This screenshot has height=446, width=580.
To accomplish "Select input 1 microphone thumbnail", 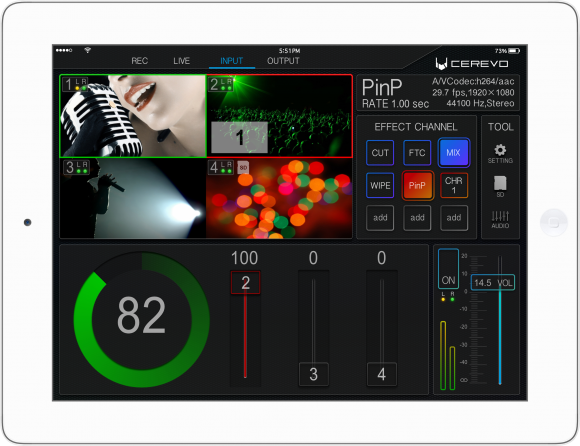I will click(133, 116).
